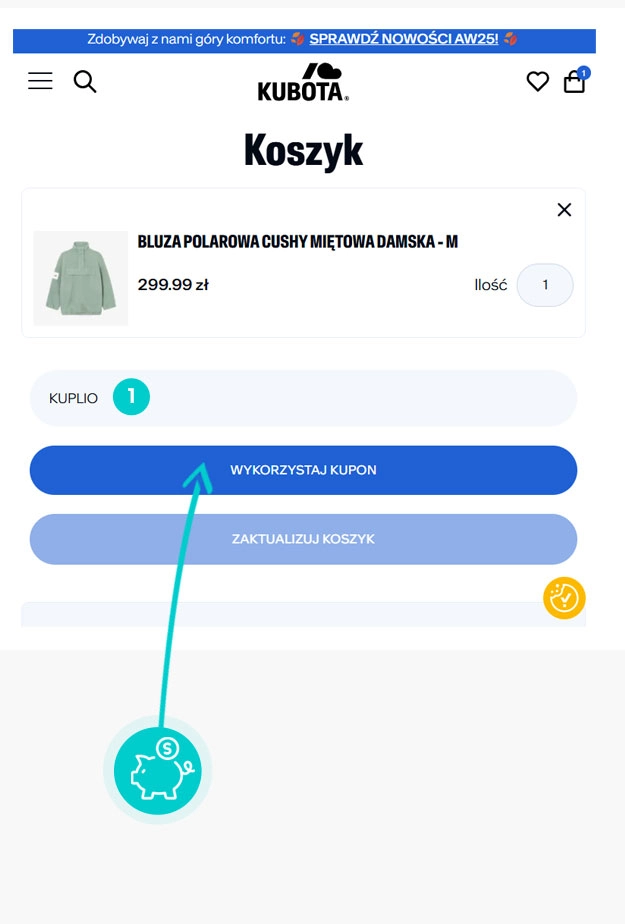625x924 pixels.
Task: Click the teal step badge labeled 1
Action: [x=131, y=397]
